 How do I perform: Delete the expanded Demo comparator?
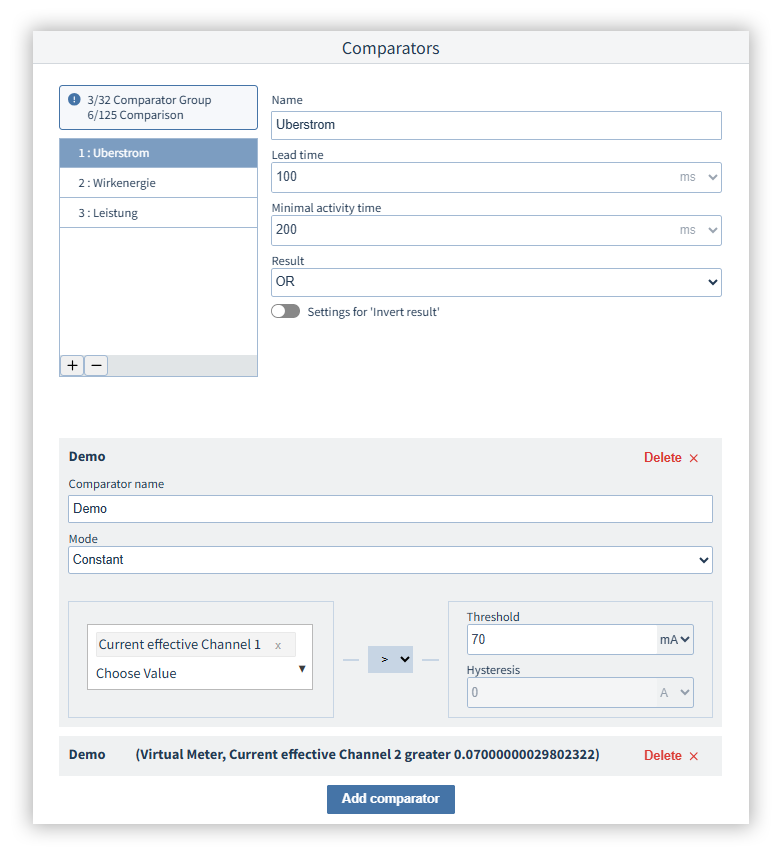click(x=671, y=458)
